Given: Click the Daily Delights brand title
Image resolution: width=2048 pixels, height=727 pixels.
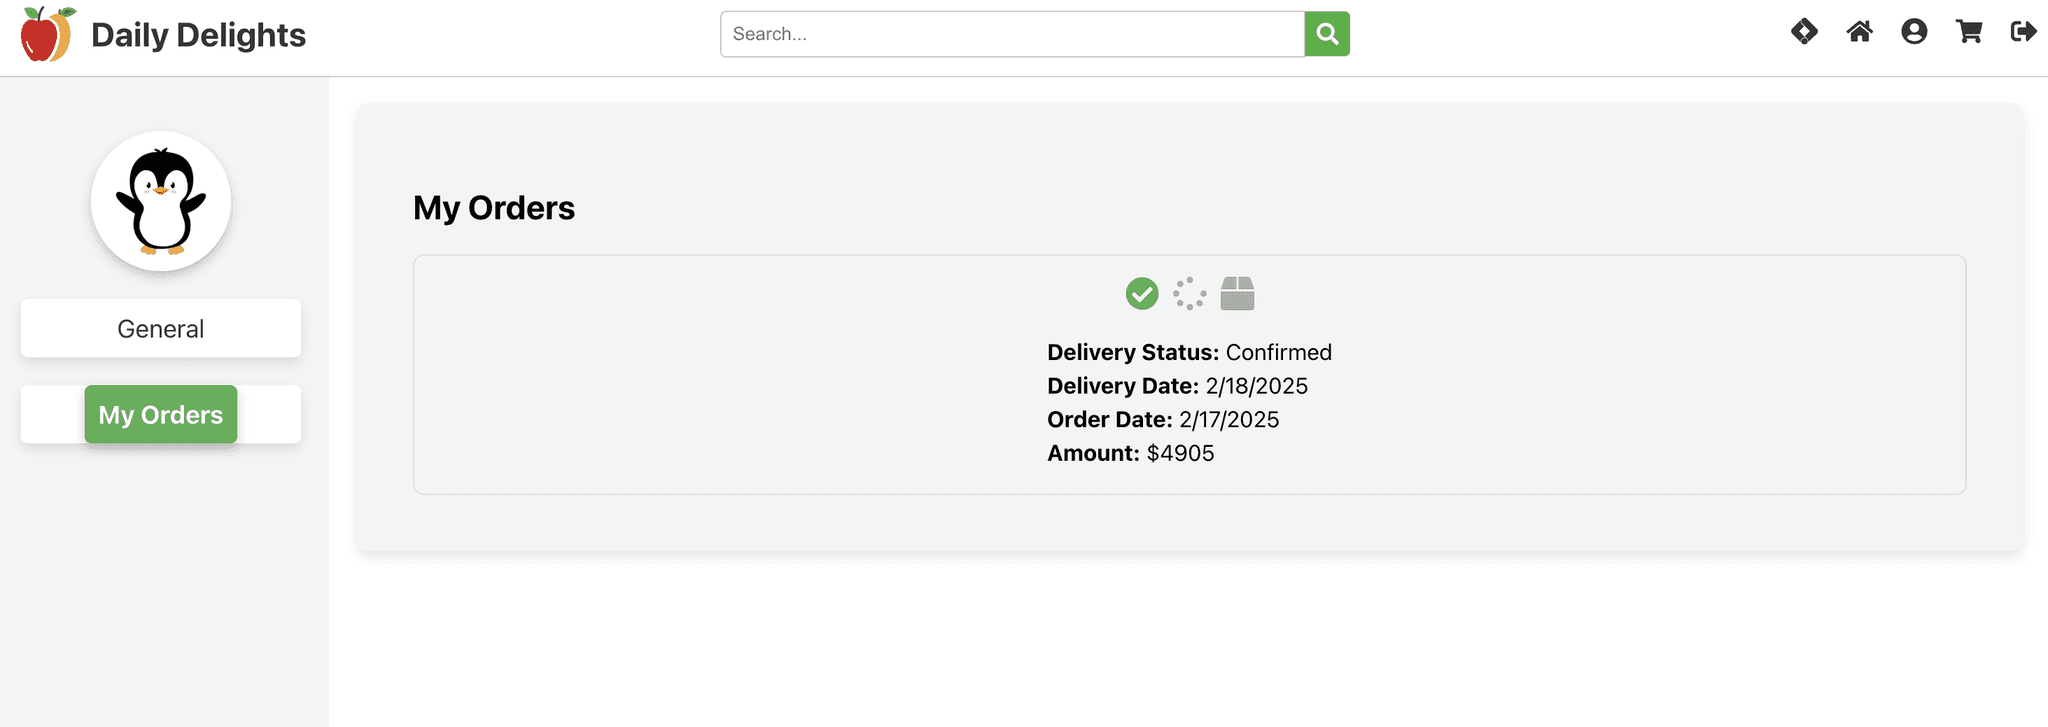Looking at the screenshot, I should pos(198,35).
